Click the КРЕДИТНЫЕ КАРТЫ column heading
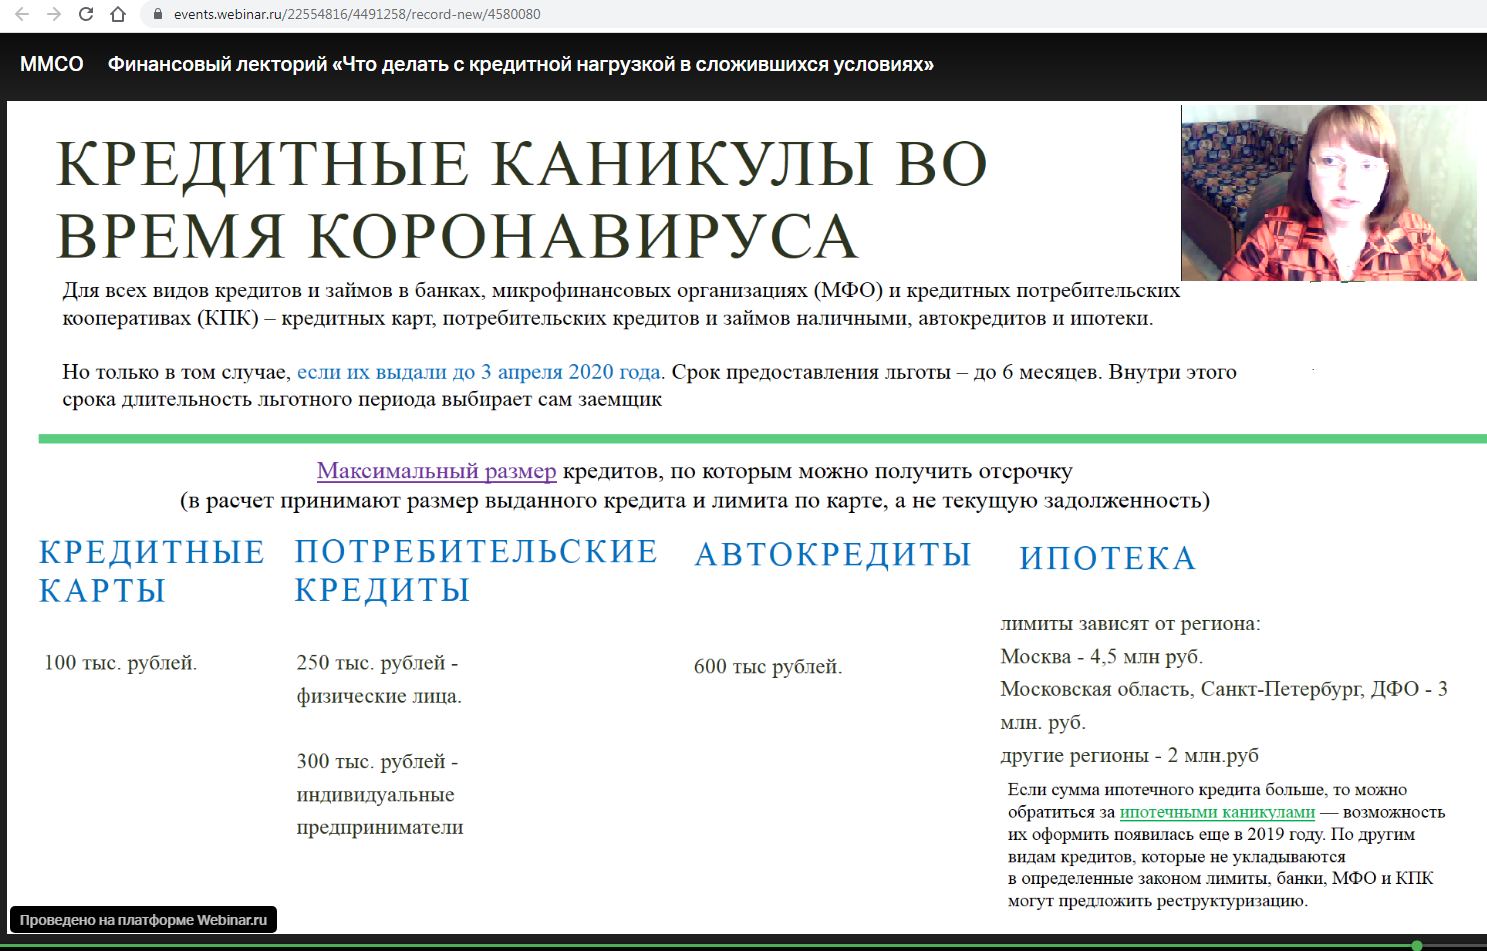1487x951 pixels. [152, 571]
